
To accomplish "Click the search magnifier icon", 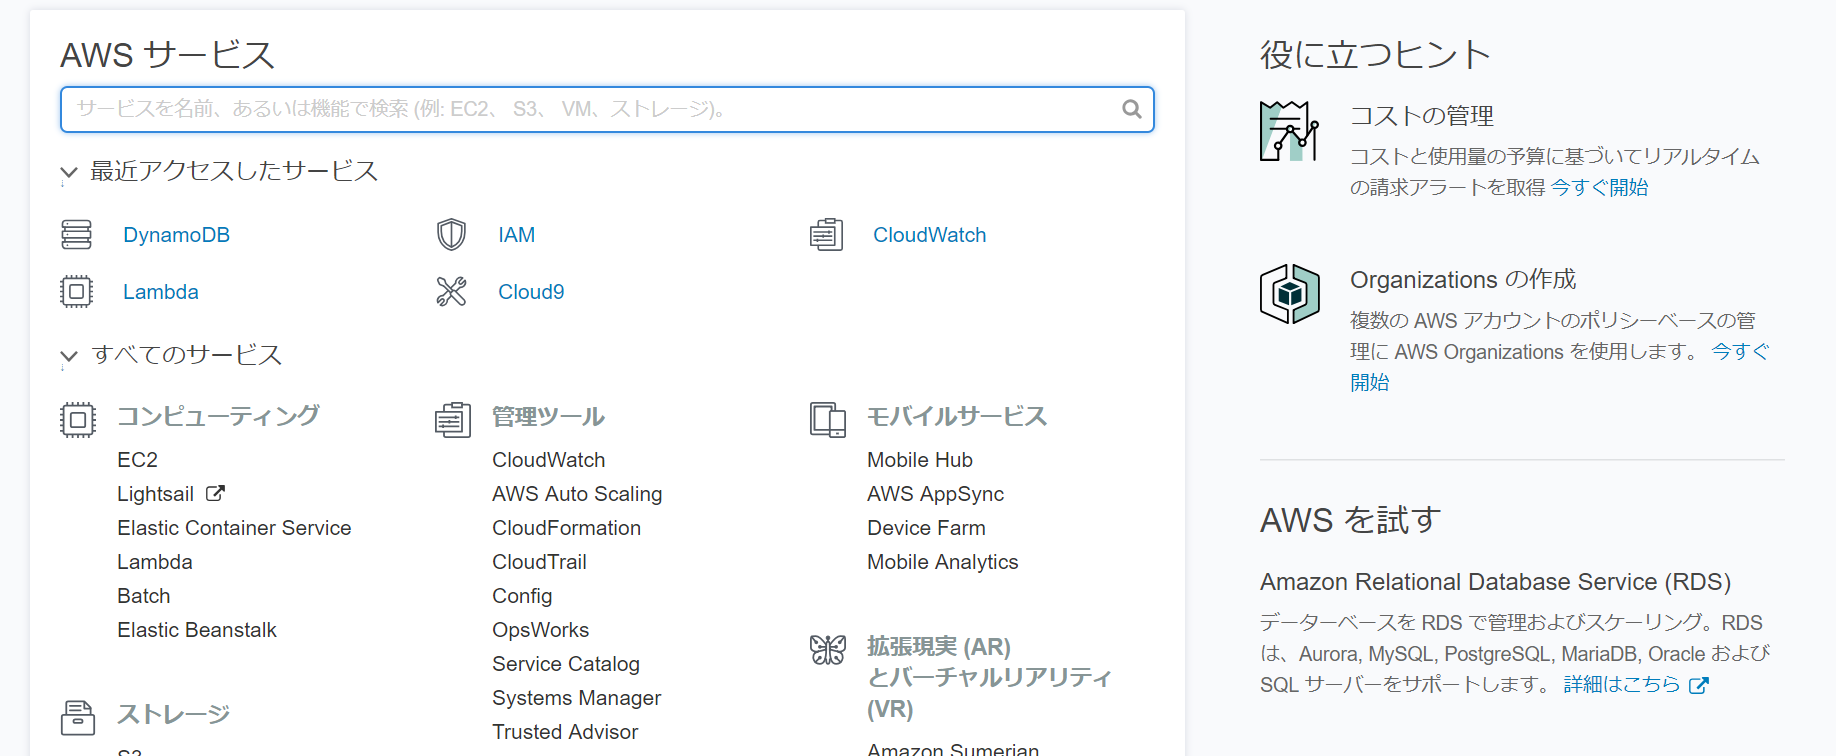I will click(1131, 109).
